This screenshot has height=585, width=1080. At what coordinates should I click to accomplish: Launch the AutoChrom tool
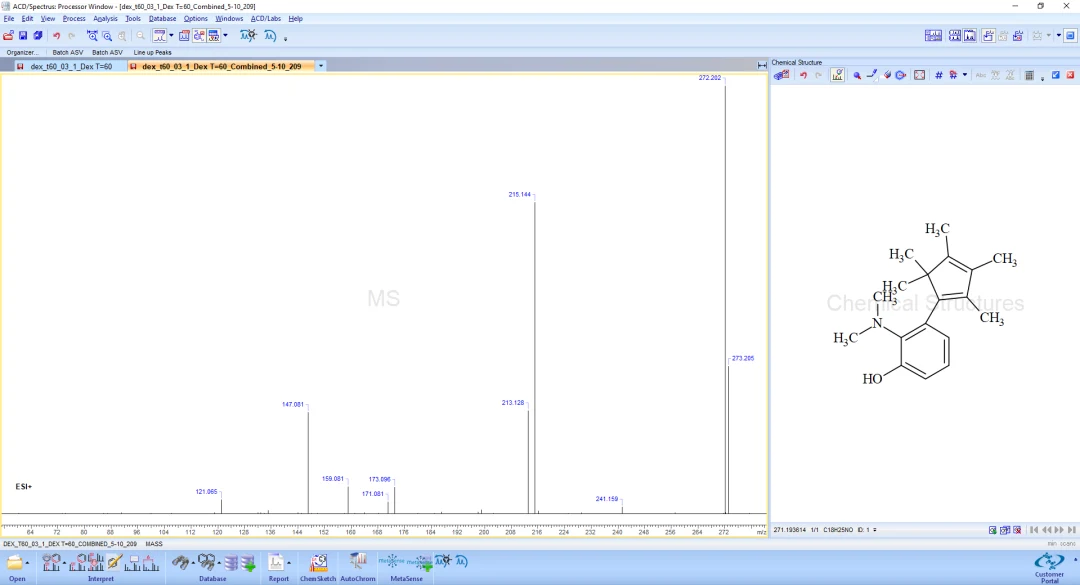pyautogui.click(x=357, y=568)
